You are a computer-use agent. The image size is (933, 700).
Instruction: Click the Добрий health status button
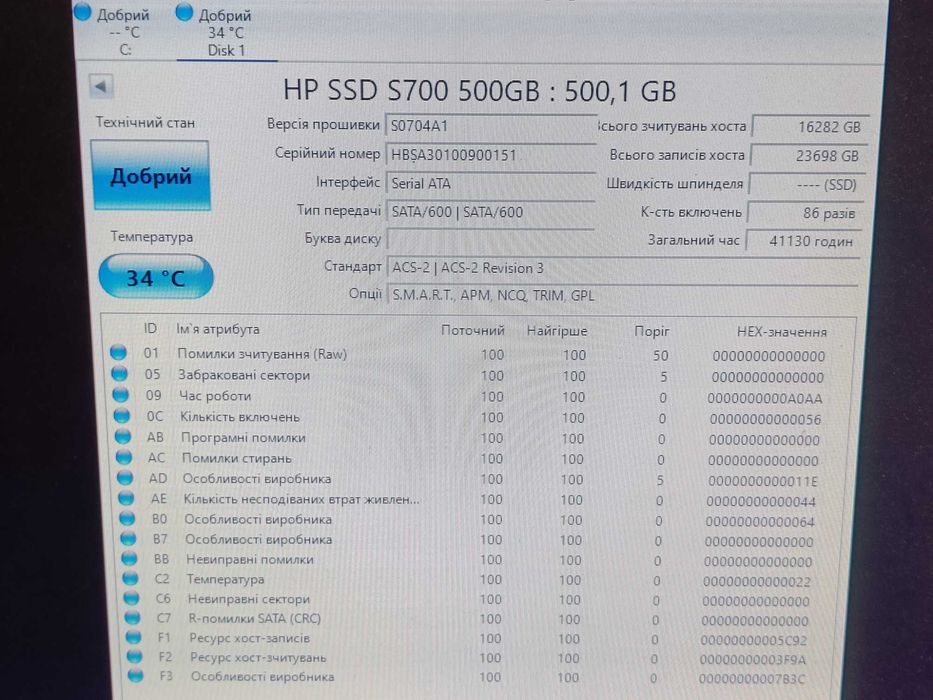pyautogui.click(x=151, y=176)
